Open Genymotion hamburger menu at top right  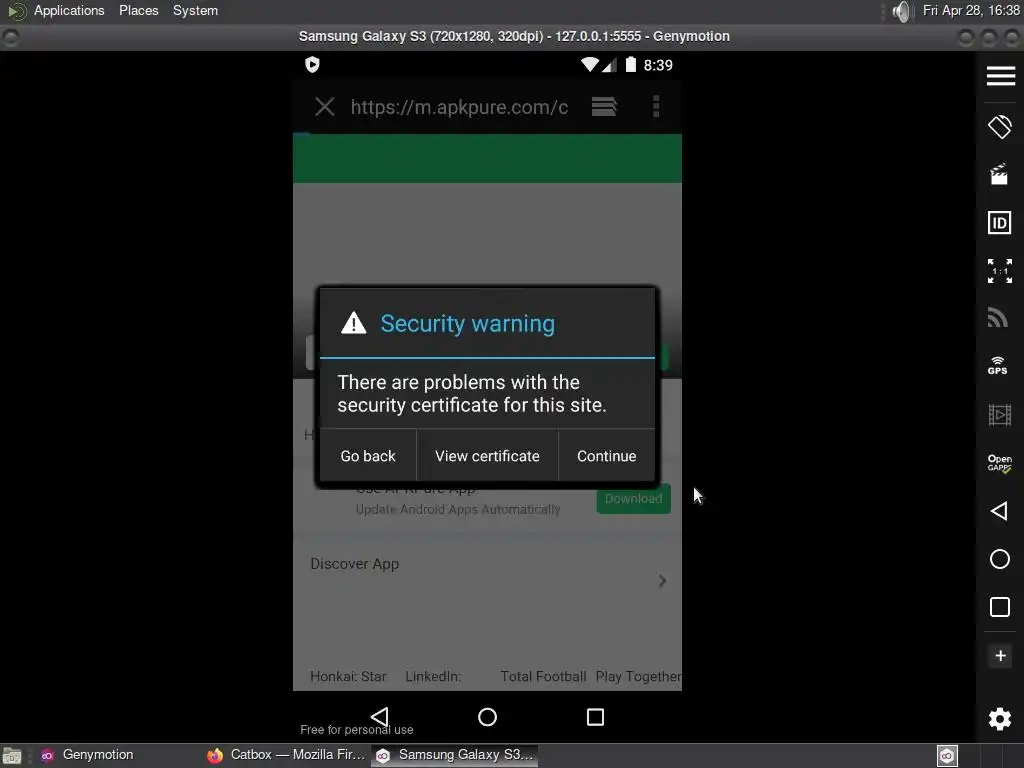pos(1000,76)
